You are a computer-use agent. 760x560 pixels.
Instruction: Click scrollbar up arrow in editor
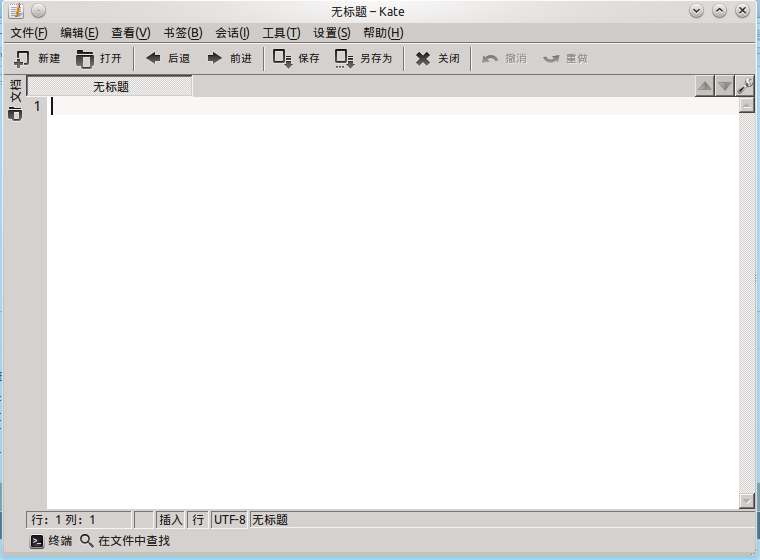coord(746,105)
